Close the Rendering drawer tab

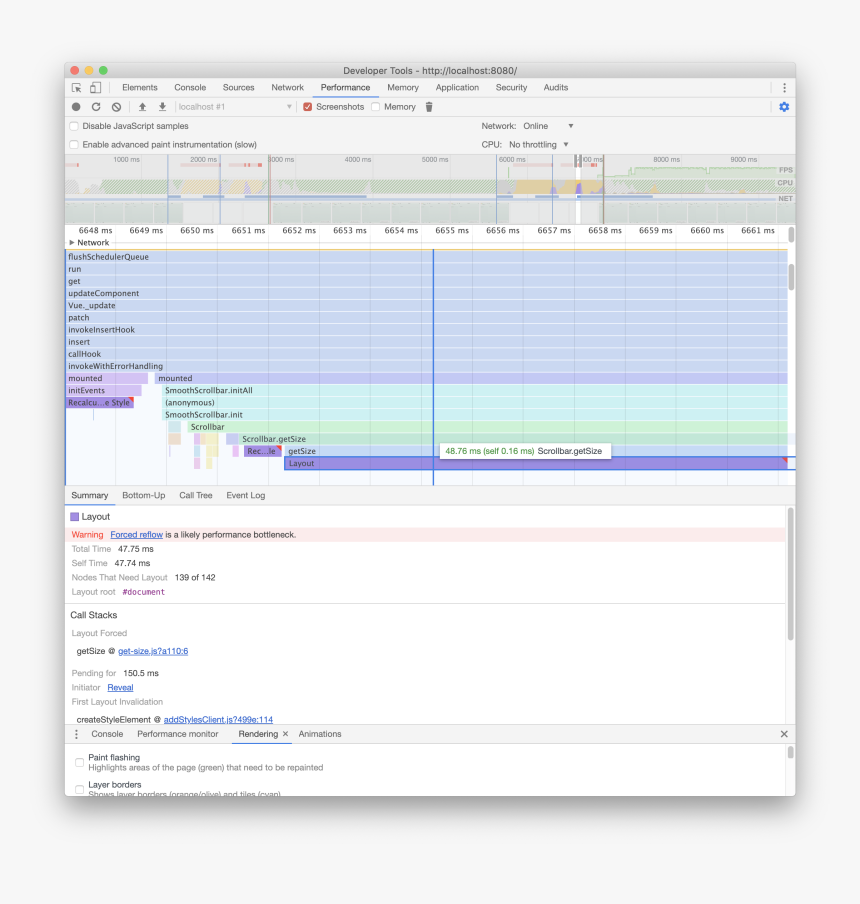coord(285,734)
